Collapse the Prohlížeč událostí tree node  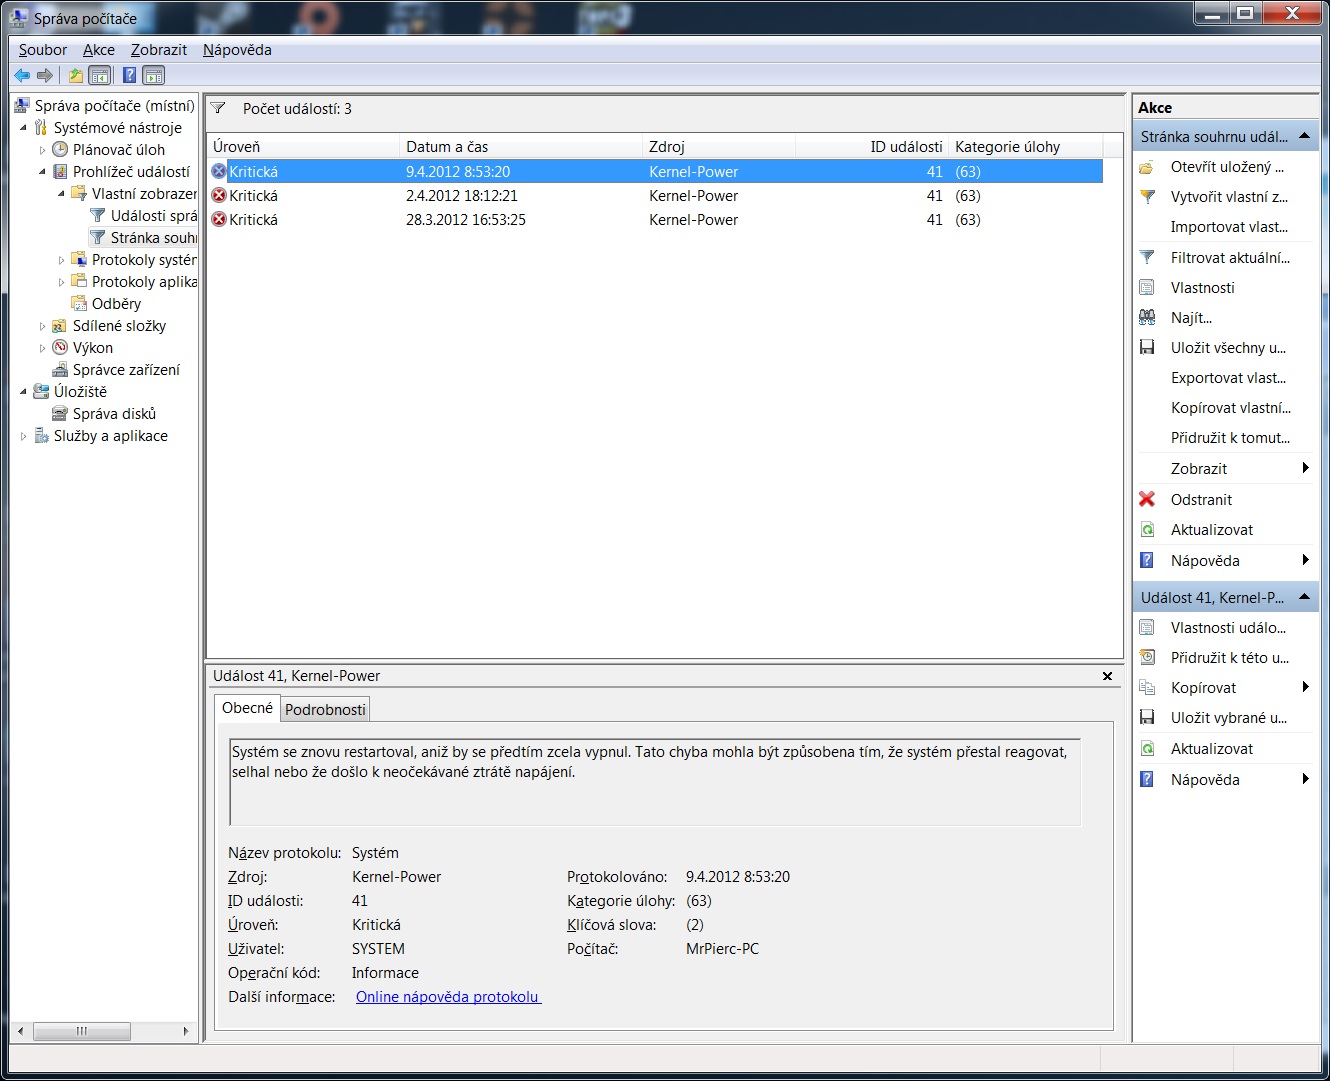coord(42,172)
